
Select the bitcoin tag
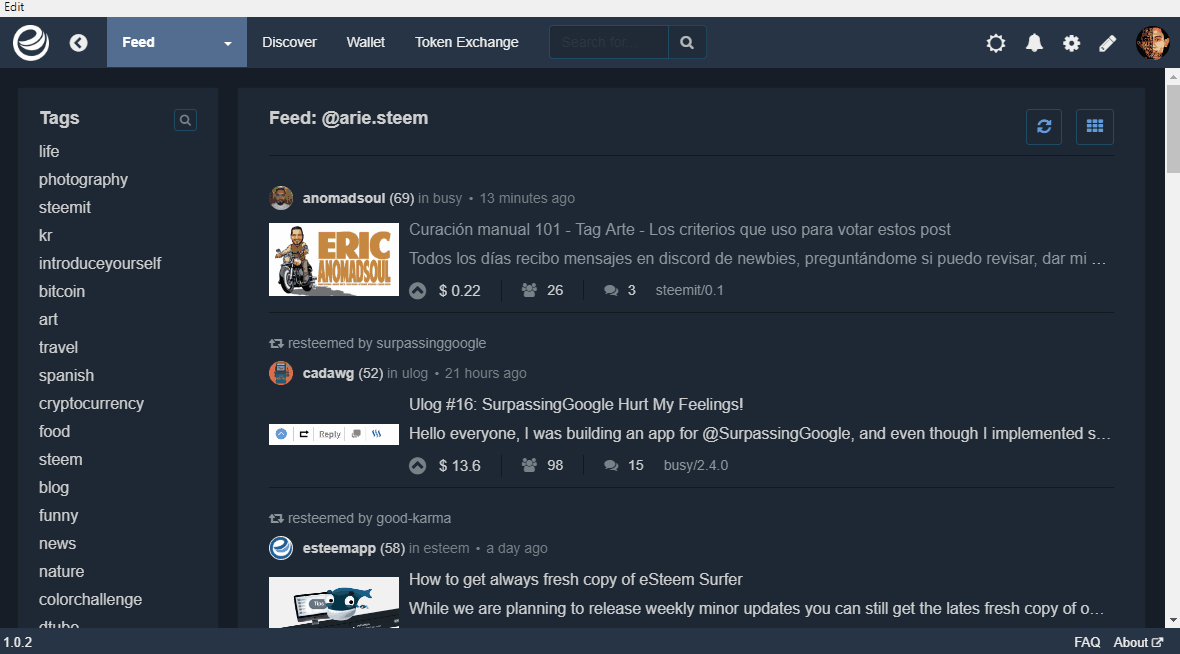click(62, 291)
